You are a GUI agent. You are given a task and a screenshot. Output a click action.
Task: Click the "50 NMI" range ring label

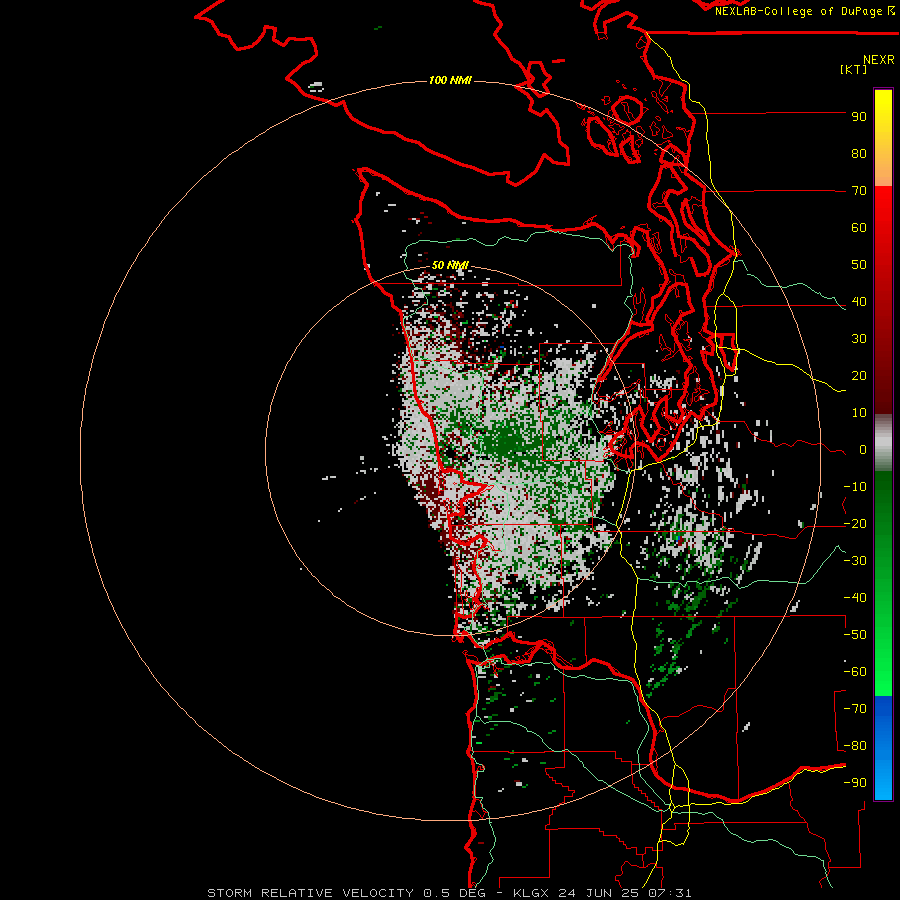coord(450,265)
